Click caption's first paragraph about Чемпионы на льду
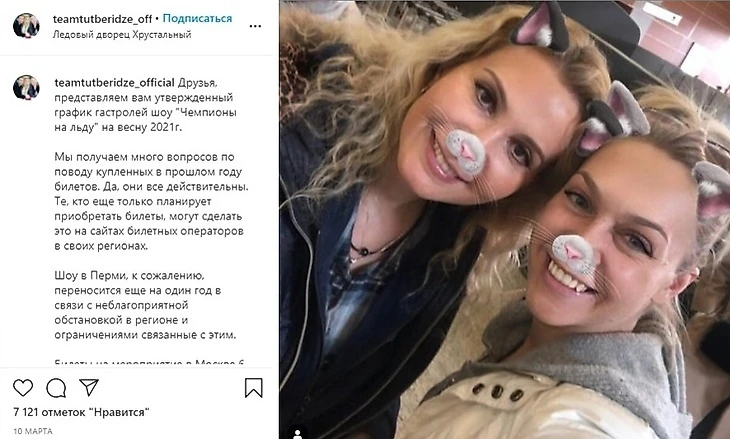 145,105
